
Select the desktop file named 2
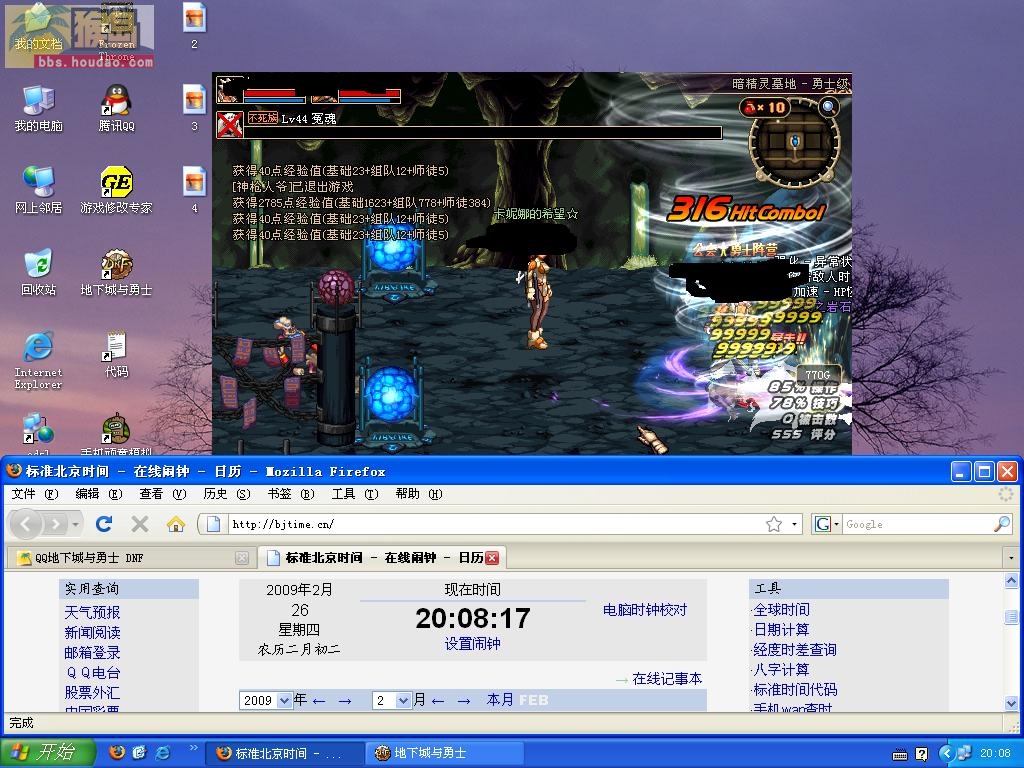click(x=194, y=26)
